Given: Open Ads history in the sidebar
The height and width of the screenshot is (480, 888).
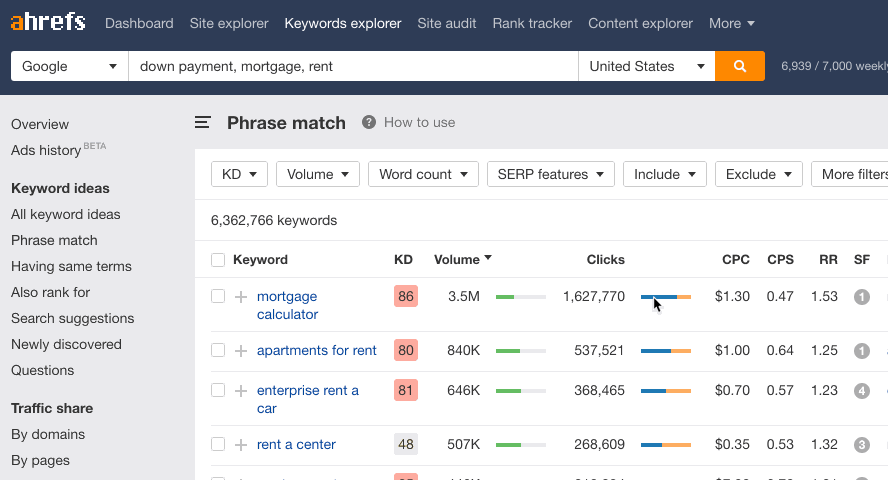Looking at the screenshot, I should (46, 150).
